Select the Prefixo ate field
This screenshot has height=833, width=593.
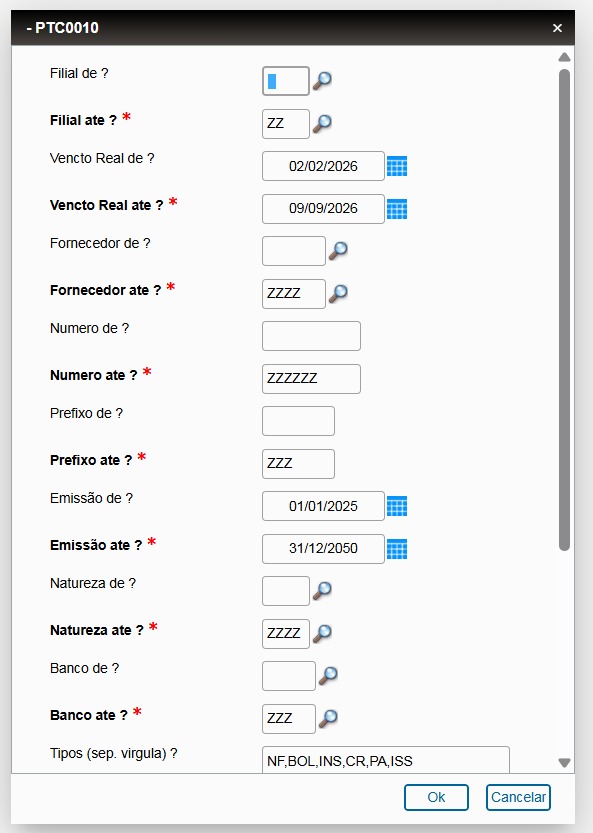pos(299,464)
